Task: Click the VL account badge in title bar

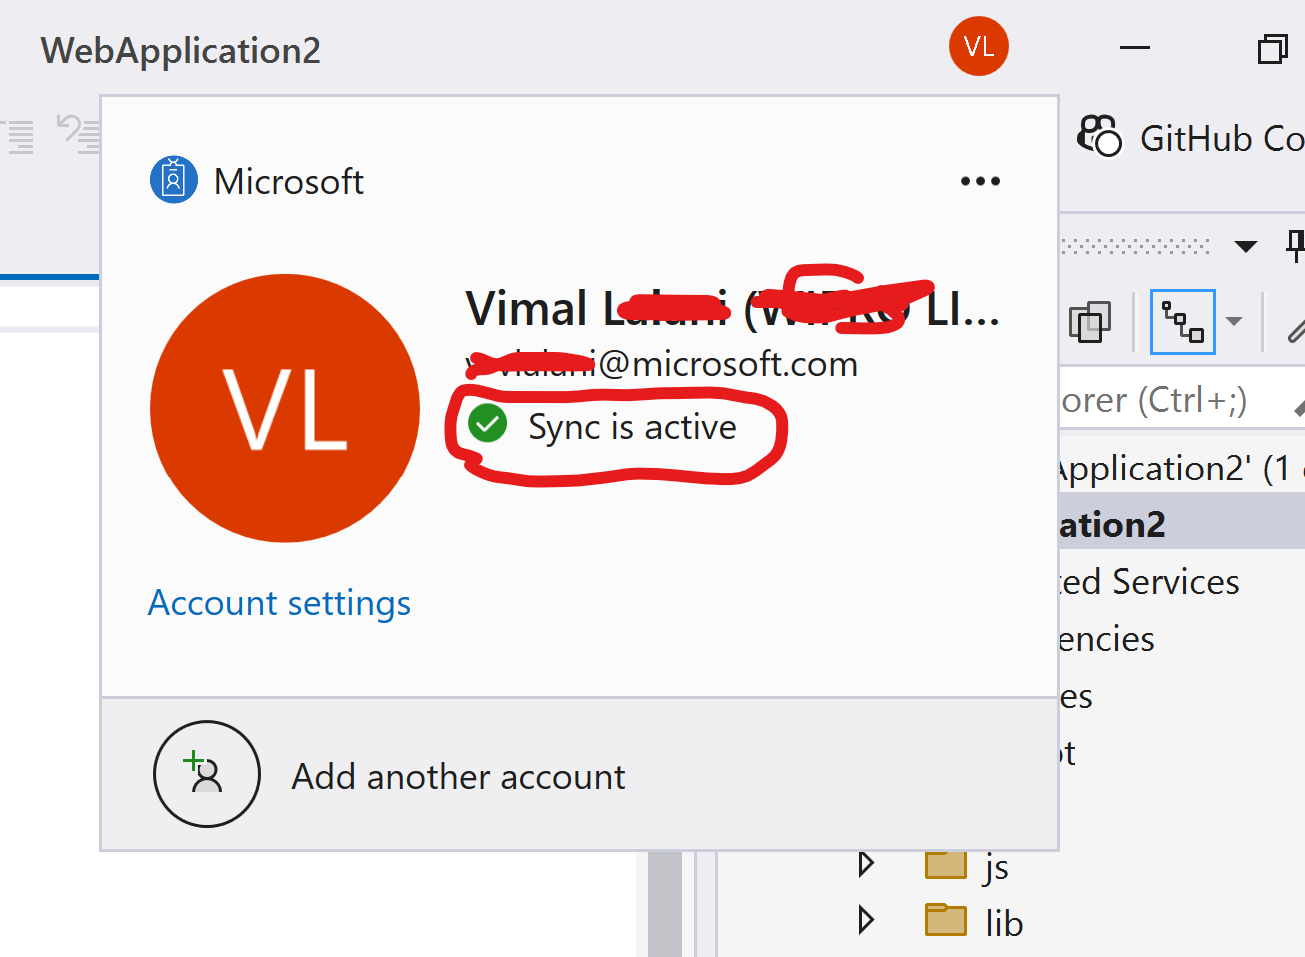Action: click(978, 46)
